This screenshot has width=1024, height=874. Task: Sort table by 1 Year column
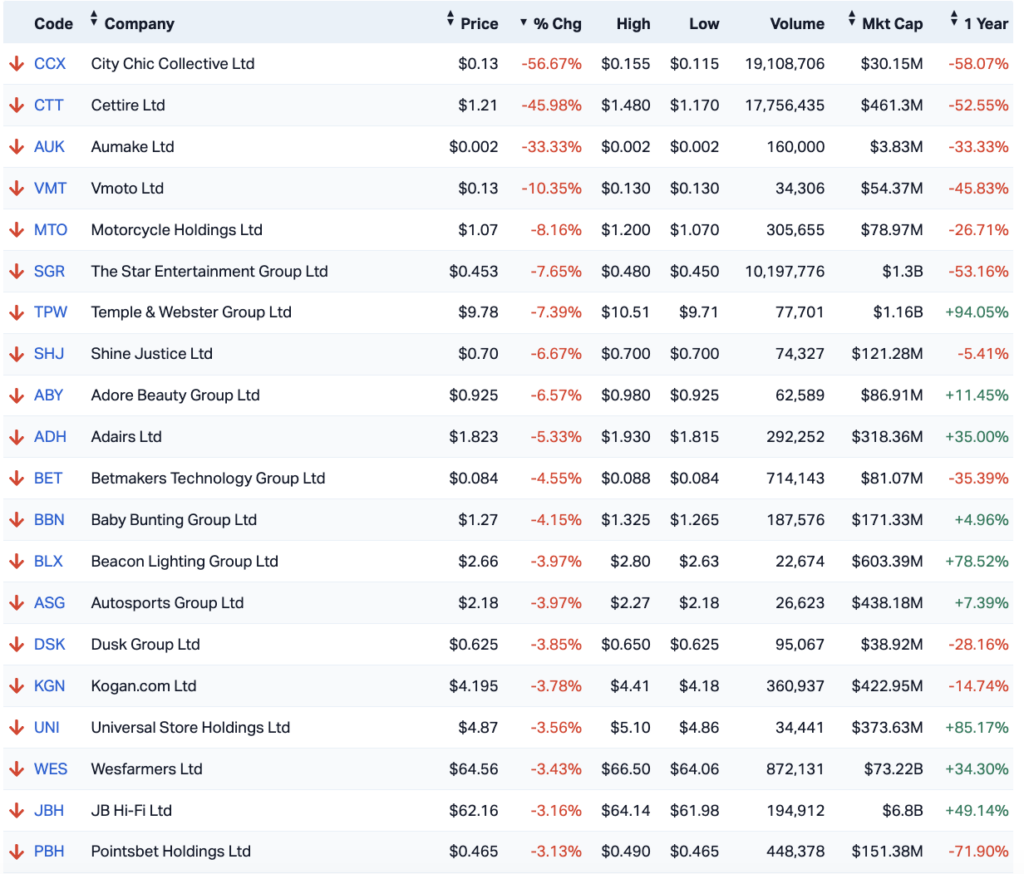pos(980,24)
